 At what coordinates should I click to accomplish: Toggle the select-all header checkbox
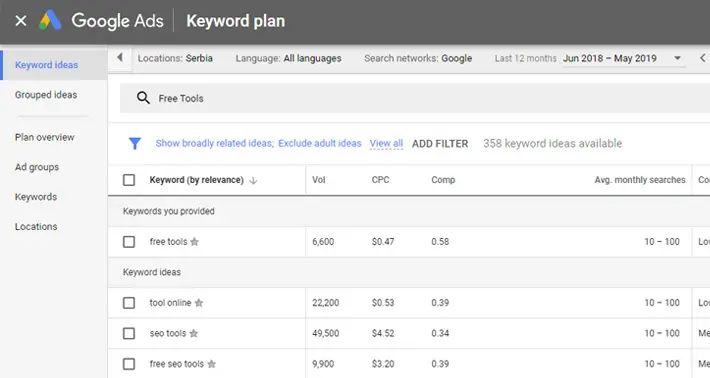[129, 180]
